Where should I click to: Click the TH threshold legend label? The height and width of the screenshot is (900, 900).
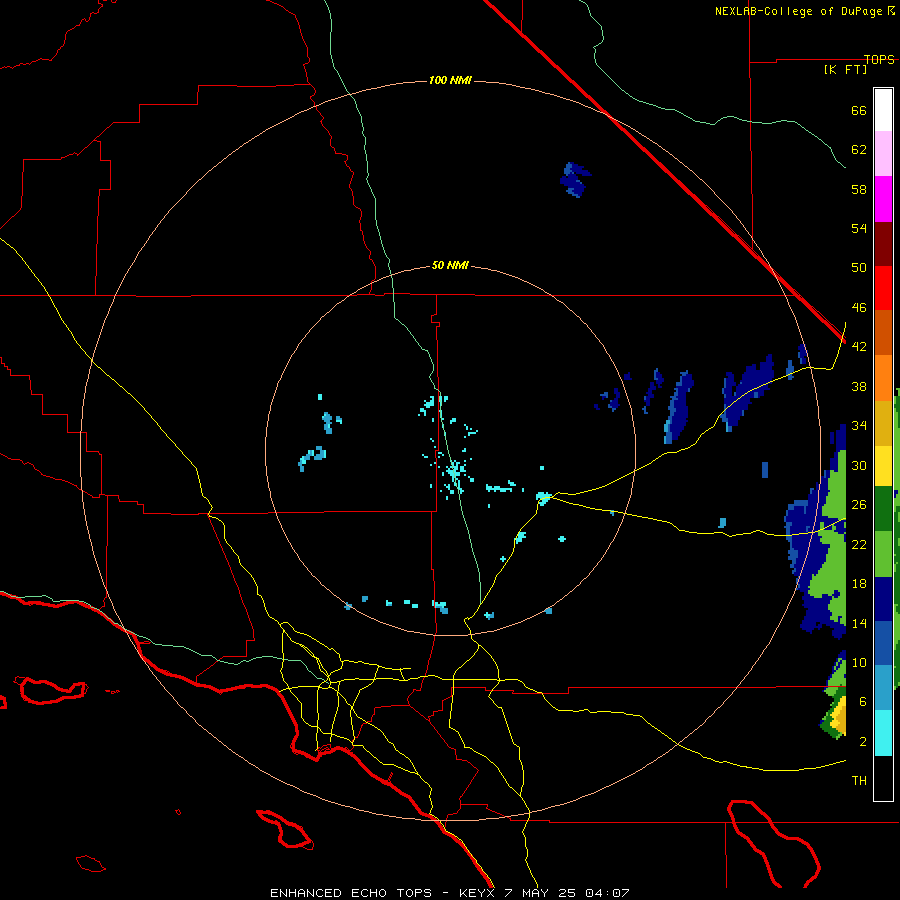pos(859,781)
